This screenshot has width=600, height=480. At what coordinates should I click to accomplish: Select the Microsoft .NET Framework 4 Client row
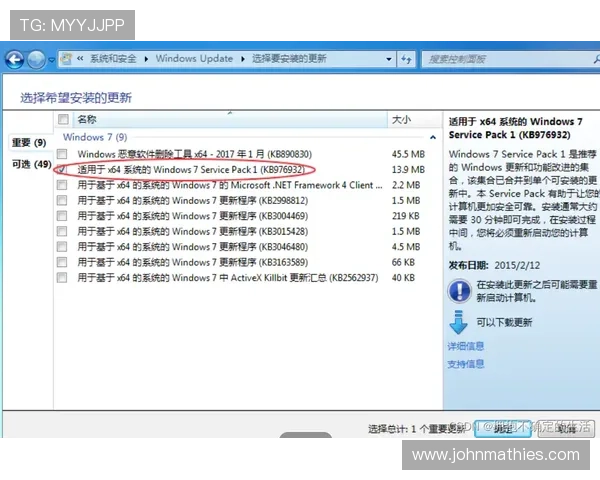(x=230, y=185)
